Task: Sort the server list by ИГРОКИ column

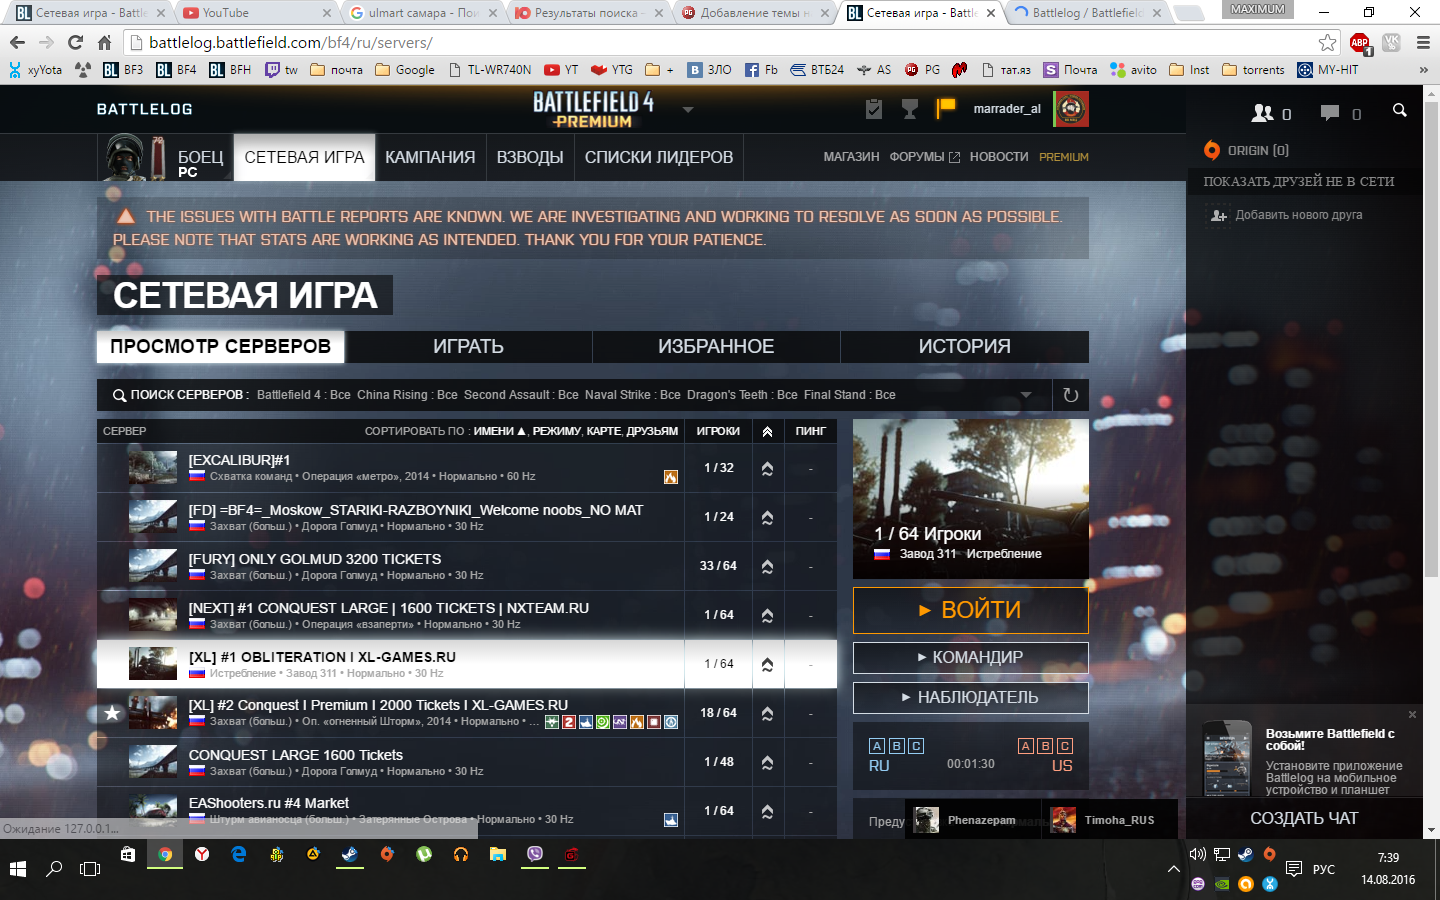Action: [718, 431]
